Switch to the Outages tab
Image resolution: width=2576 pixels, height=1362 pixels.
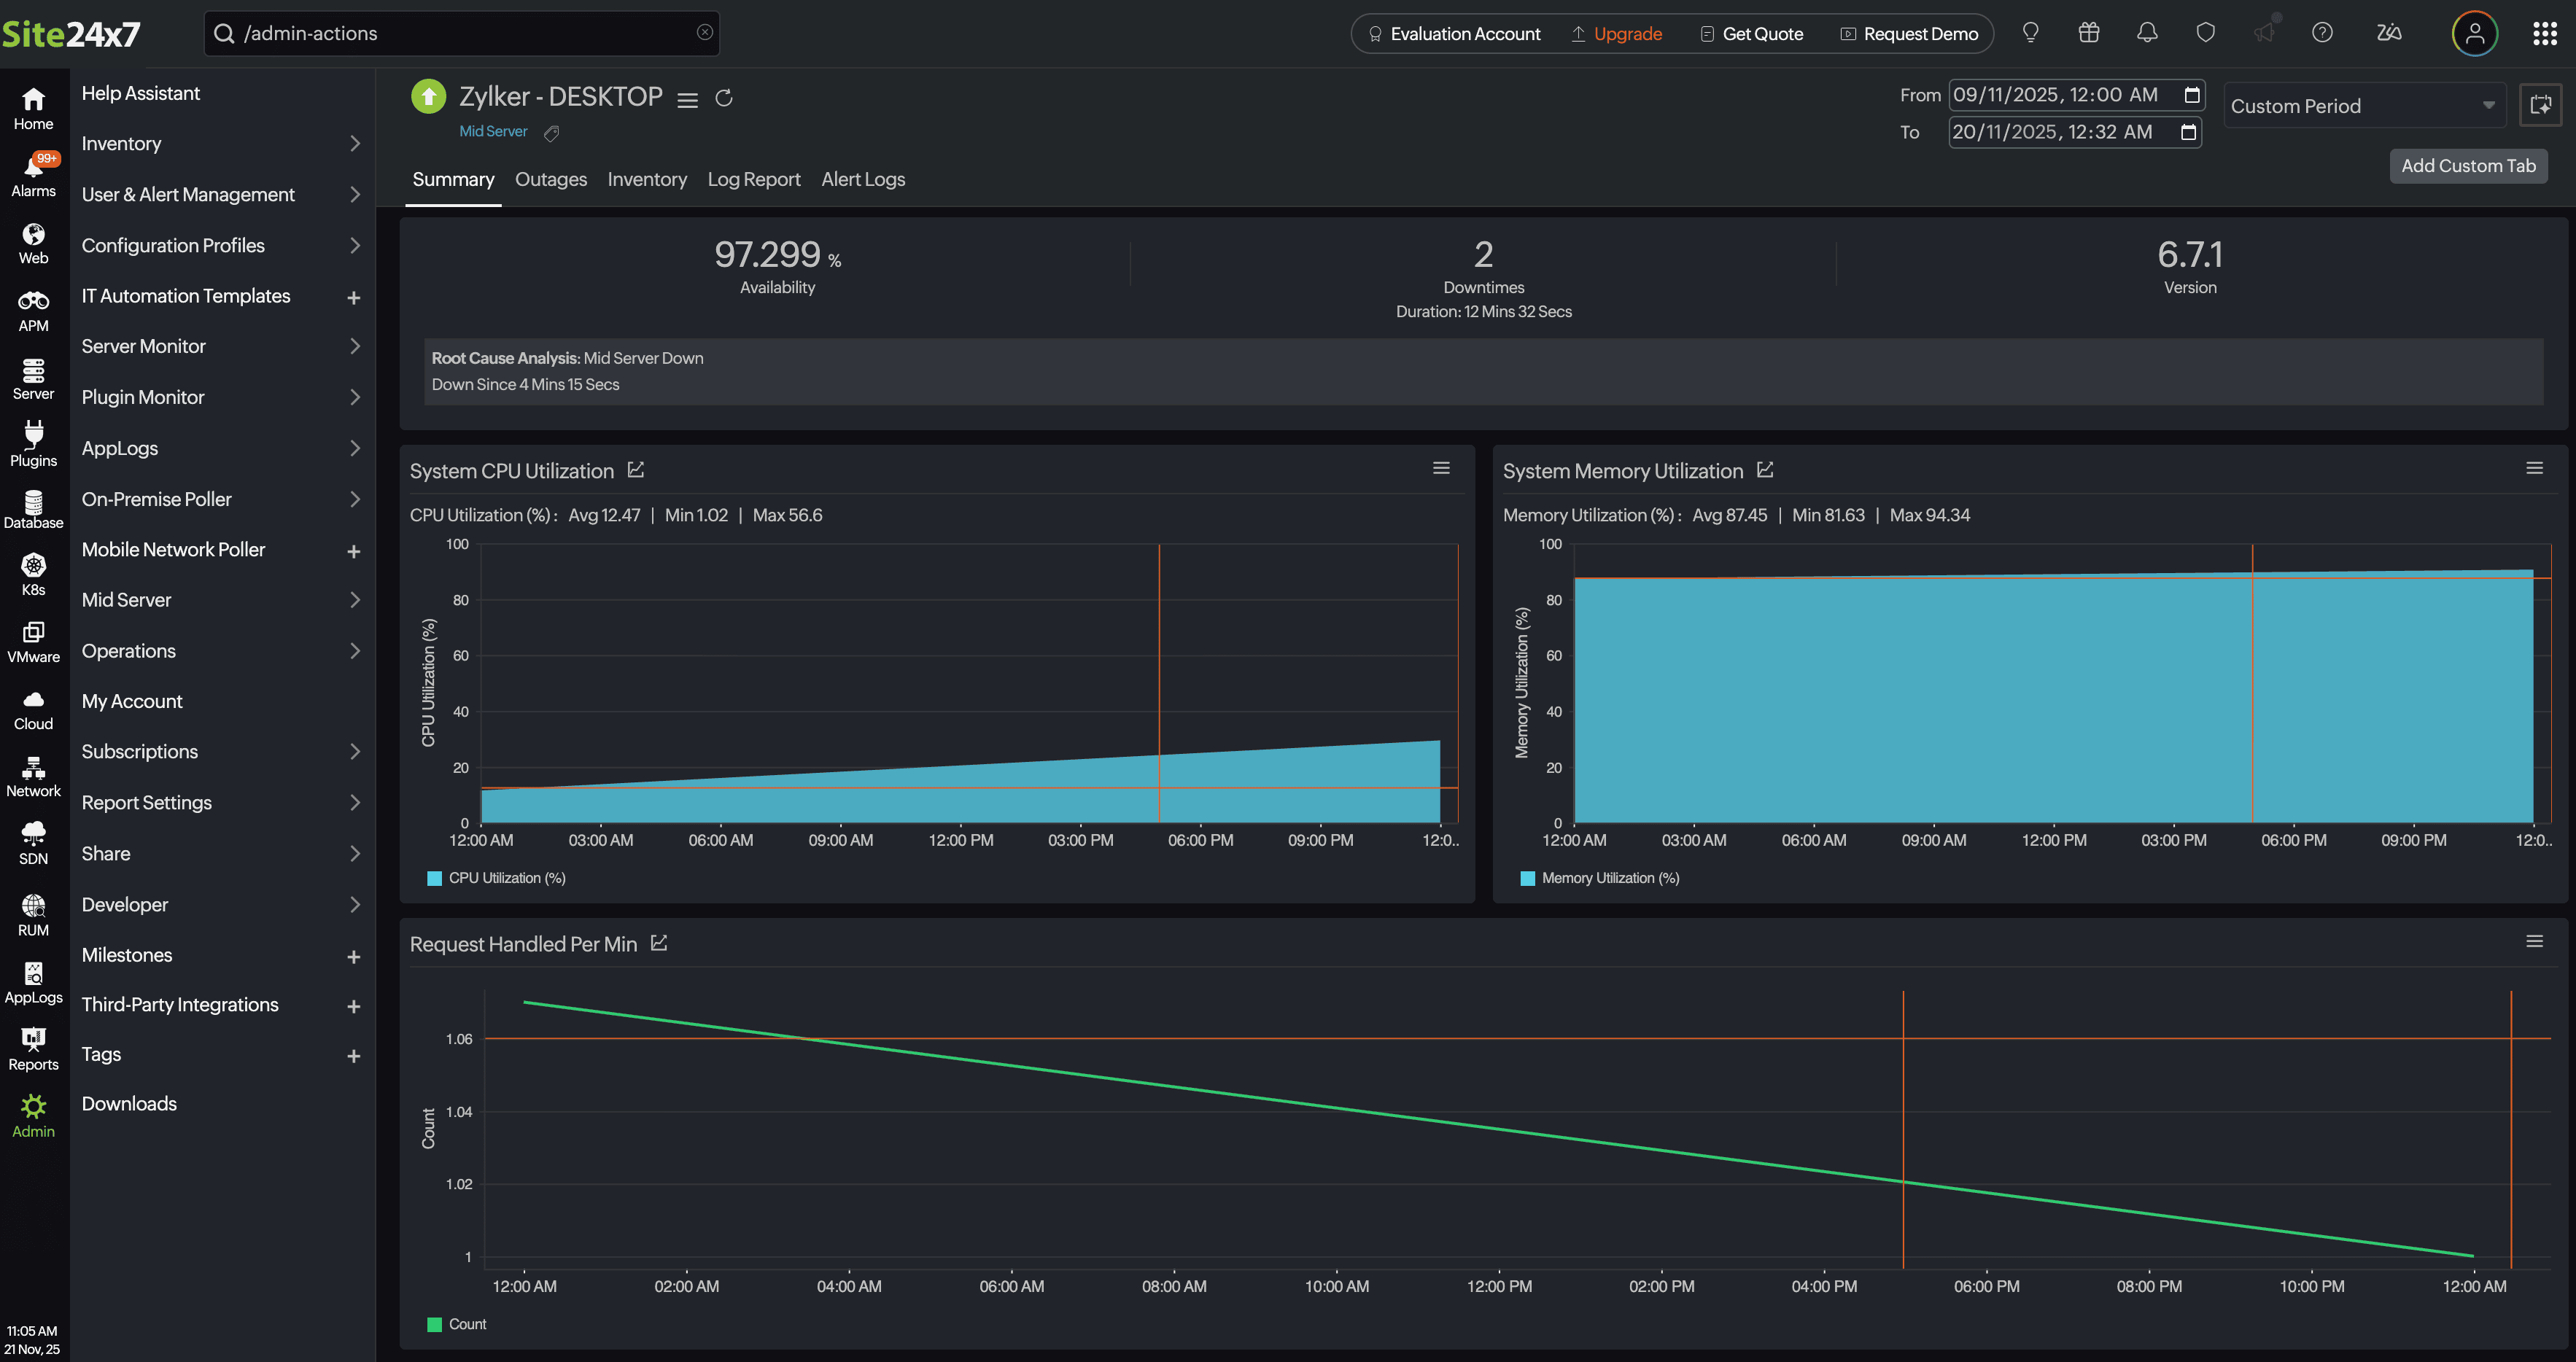click(x=550, y=179)
